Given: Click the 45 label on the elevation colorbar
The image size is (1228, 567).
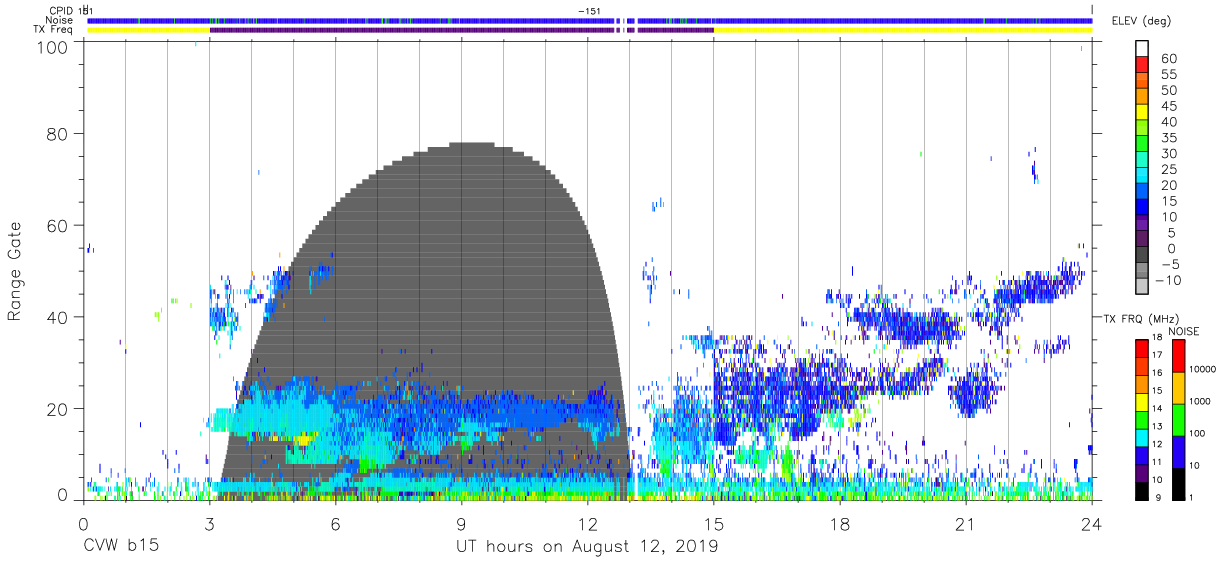Looking at the screenshot, I should click(1169, 107).
